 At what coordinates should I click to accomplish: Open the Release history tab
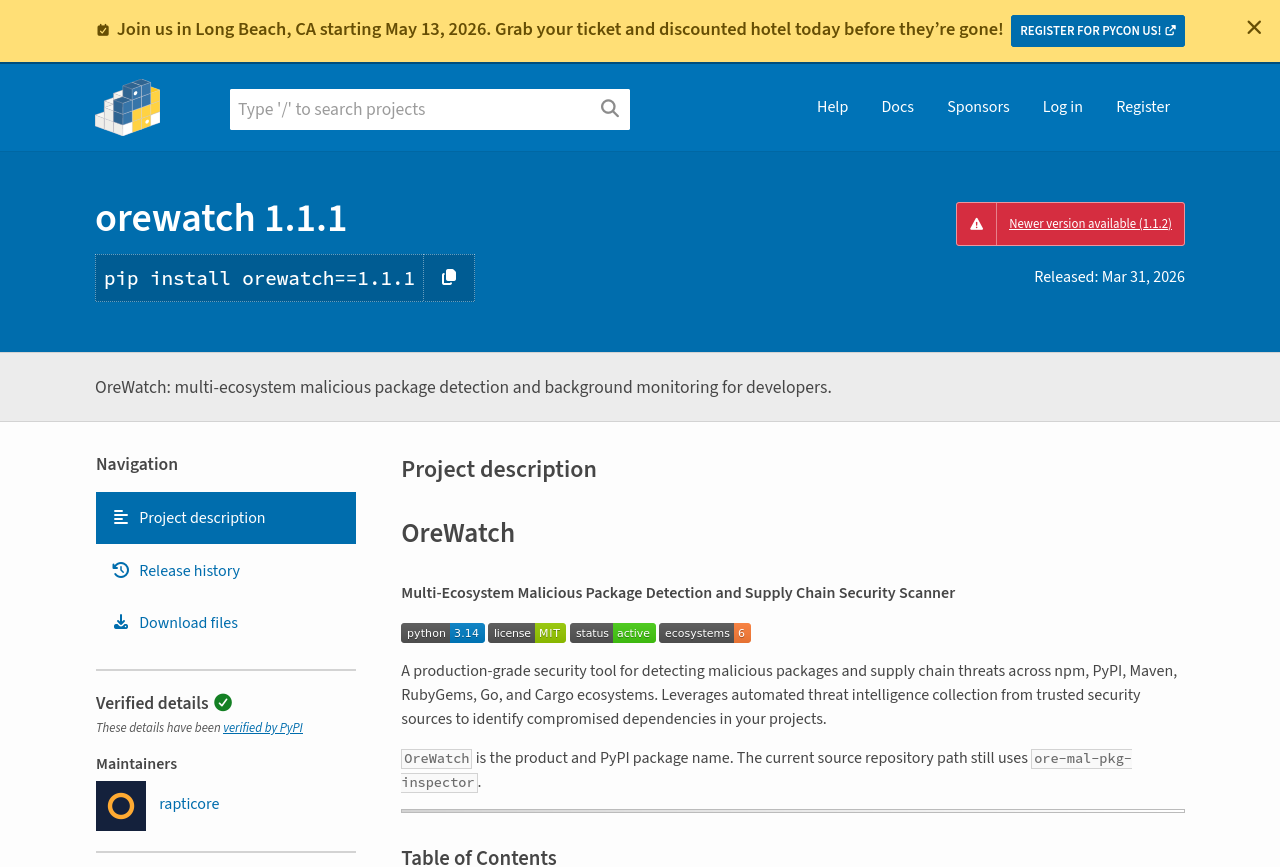[189, 571]
